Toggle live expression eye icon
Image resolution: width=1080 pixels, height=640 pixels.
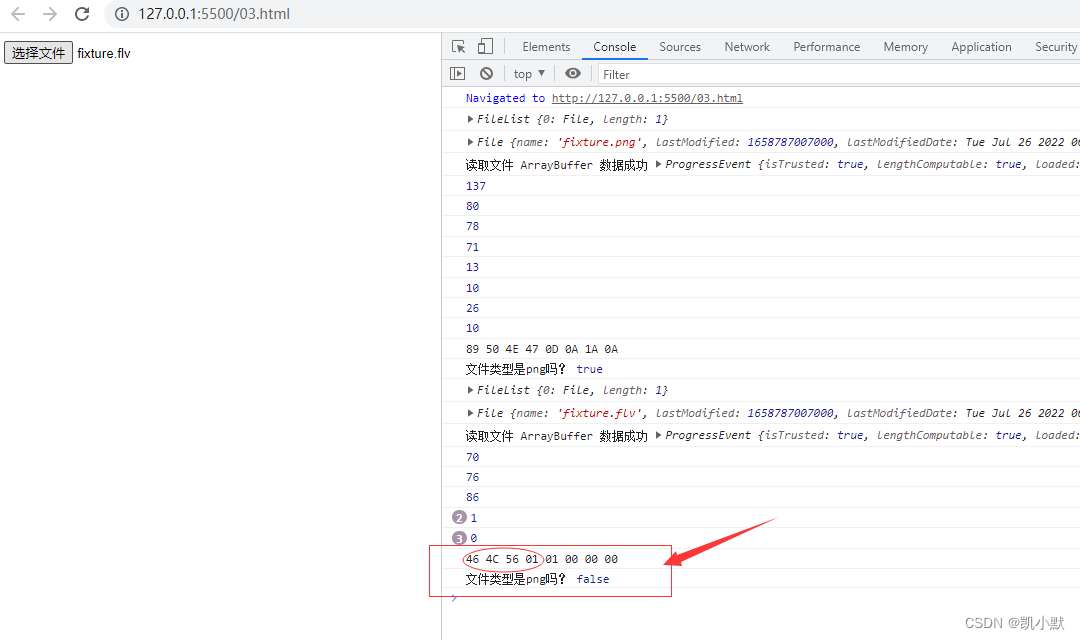coord(572,74)
